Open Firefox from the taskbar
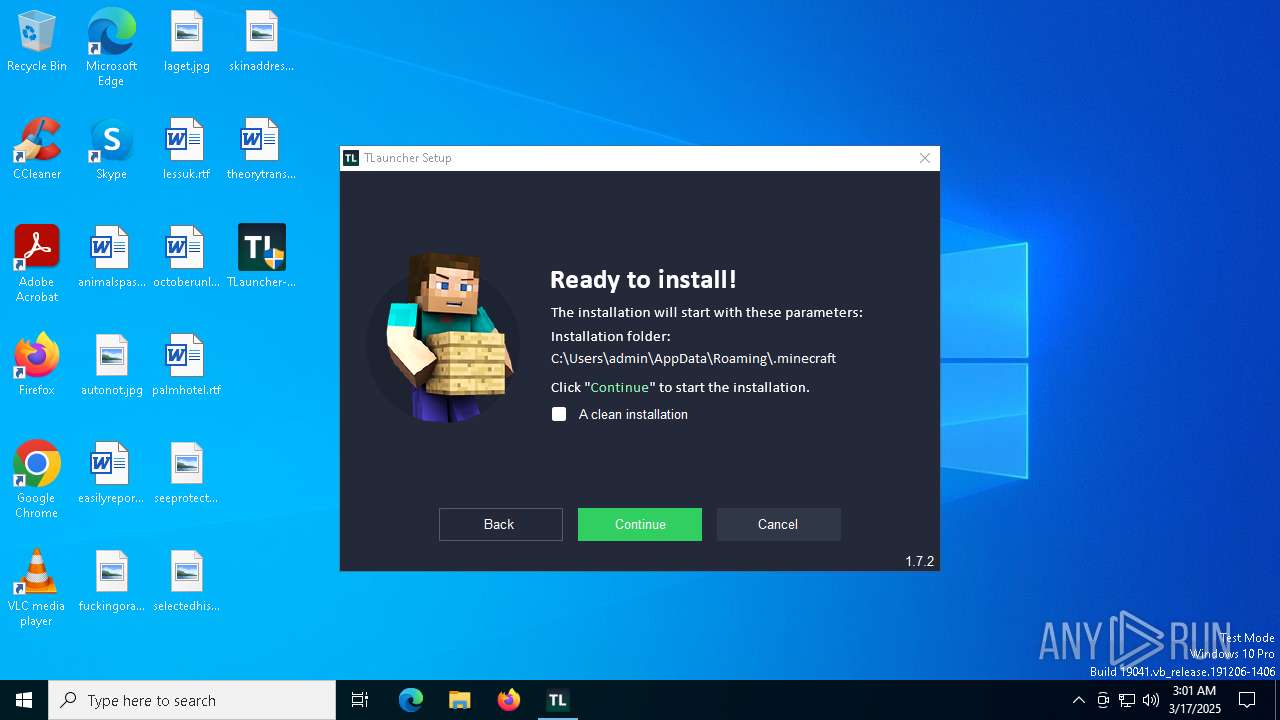This screenshot has width=1280, height=720. [x=509, y=700]
